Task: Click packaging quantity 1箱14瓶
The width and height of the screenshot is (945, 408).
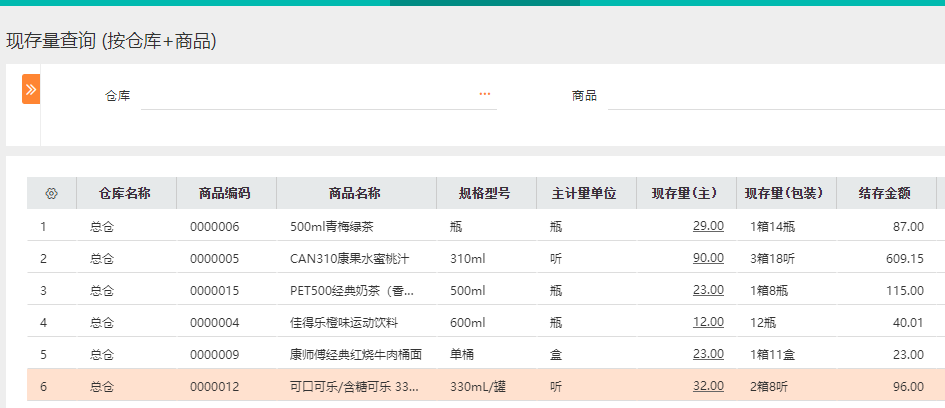Action: [773, 227]
